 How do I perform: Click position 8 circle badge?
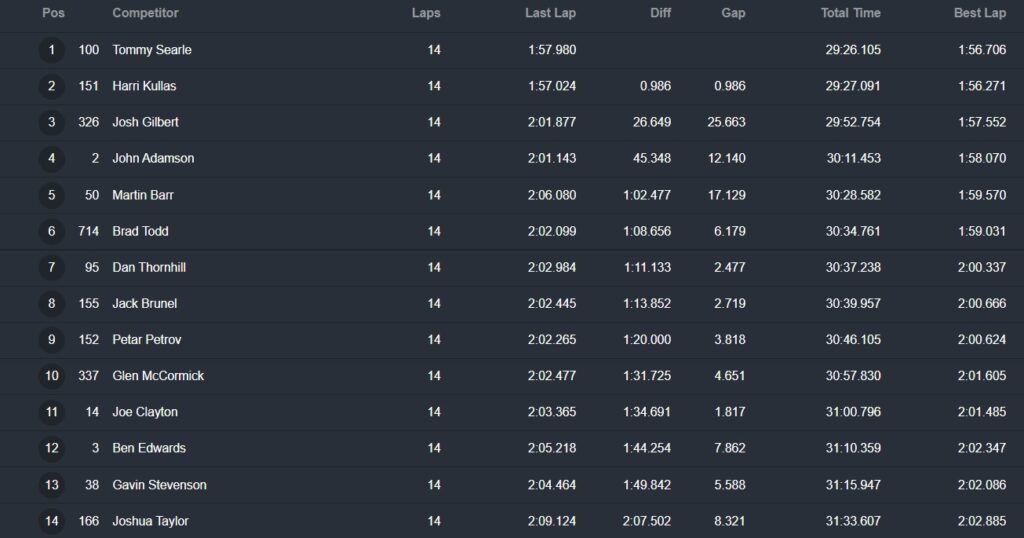tap(52, 303)
